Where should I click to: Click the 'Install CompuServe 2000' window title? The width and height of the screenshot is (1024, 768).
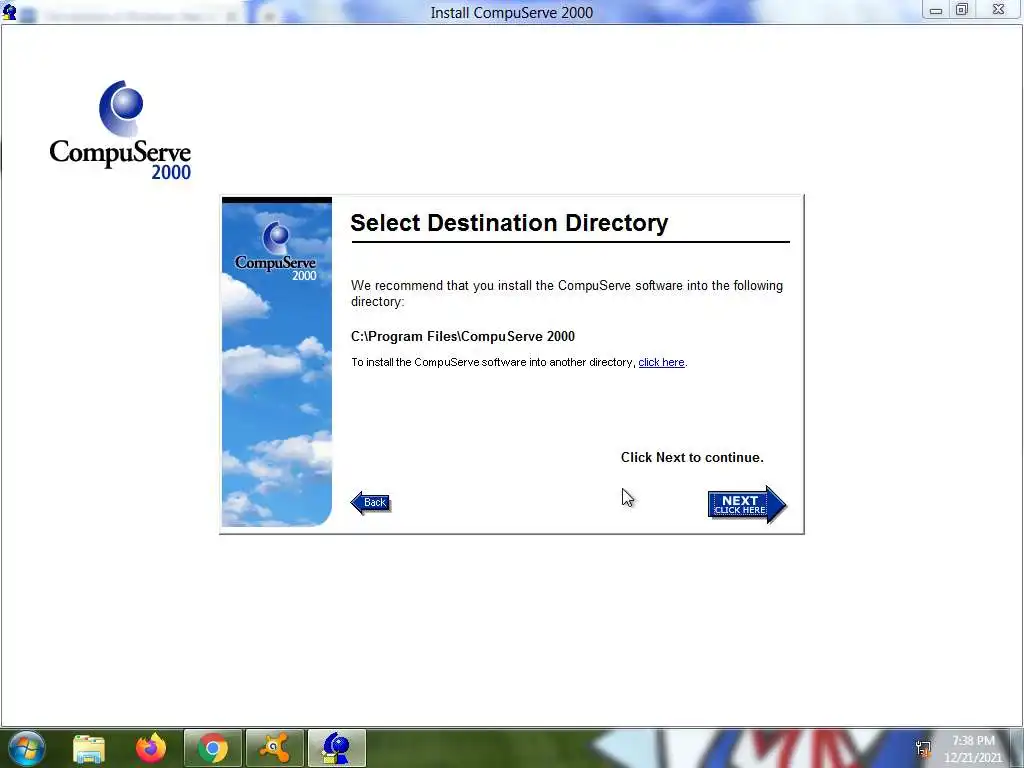point(512,12)
